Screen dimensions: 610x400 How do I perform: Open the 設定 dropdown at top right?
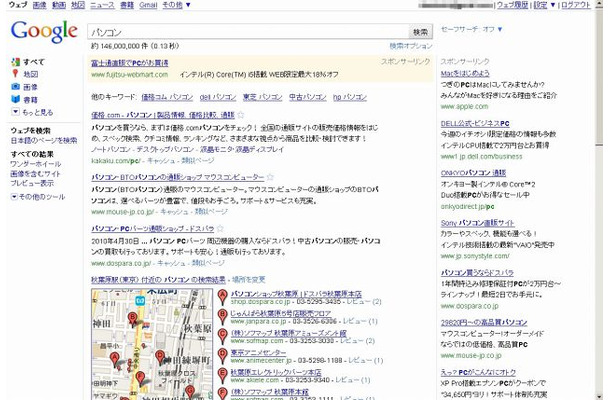click(x=545, y=5)
